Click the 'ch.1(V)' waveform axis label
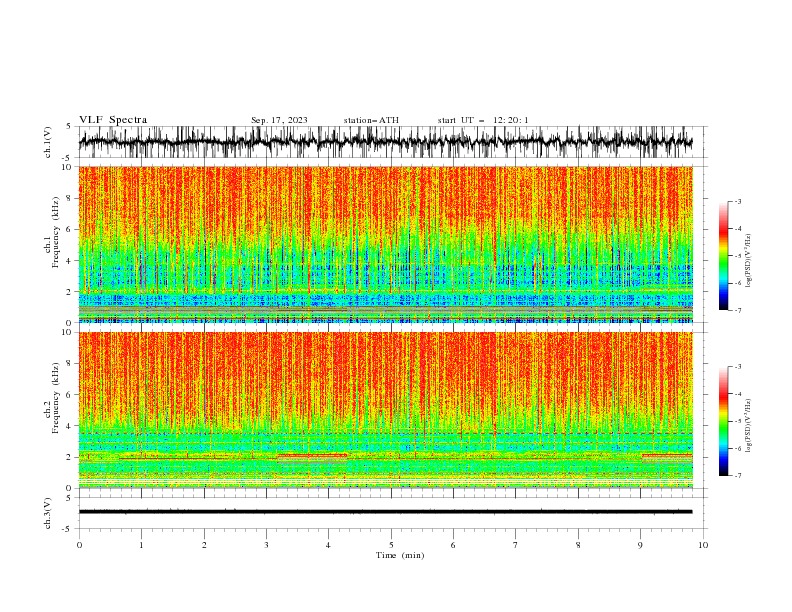The width and height of the screenshot is (792, 612). [x=48, y=142]
